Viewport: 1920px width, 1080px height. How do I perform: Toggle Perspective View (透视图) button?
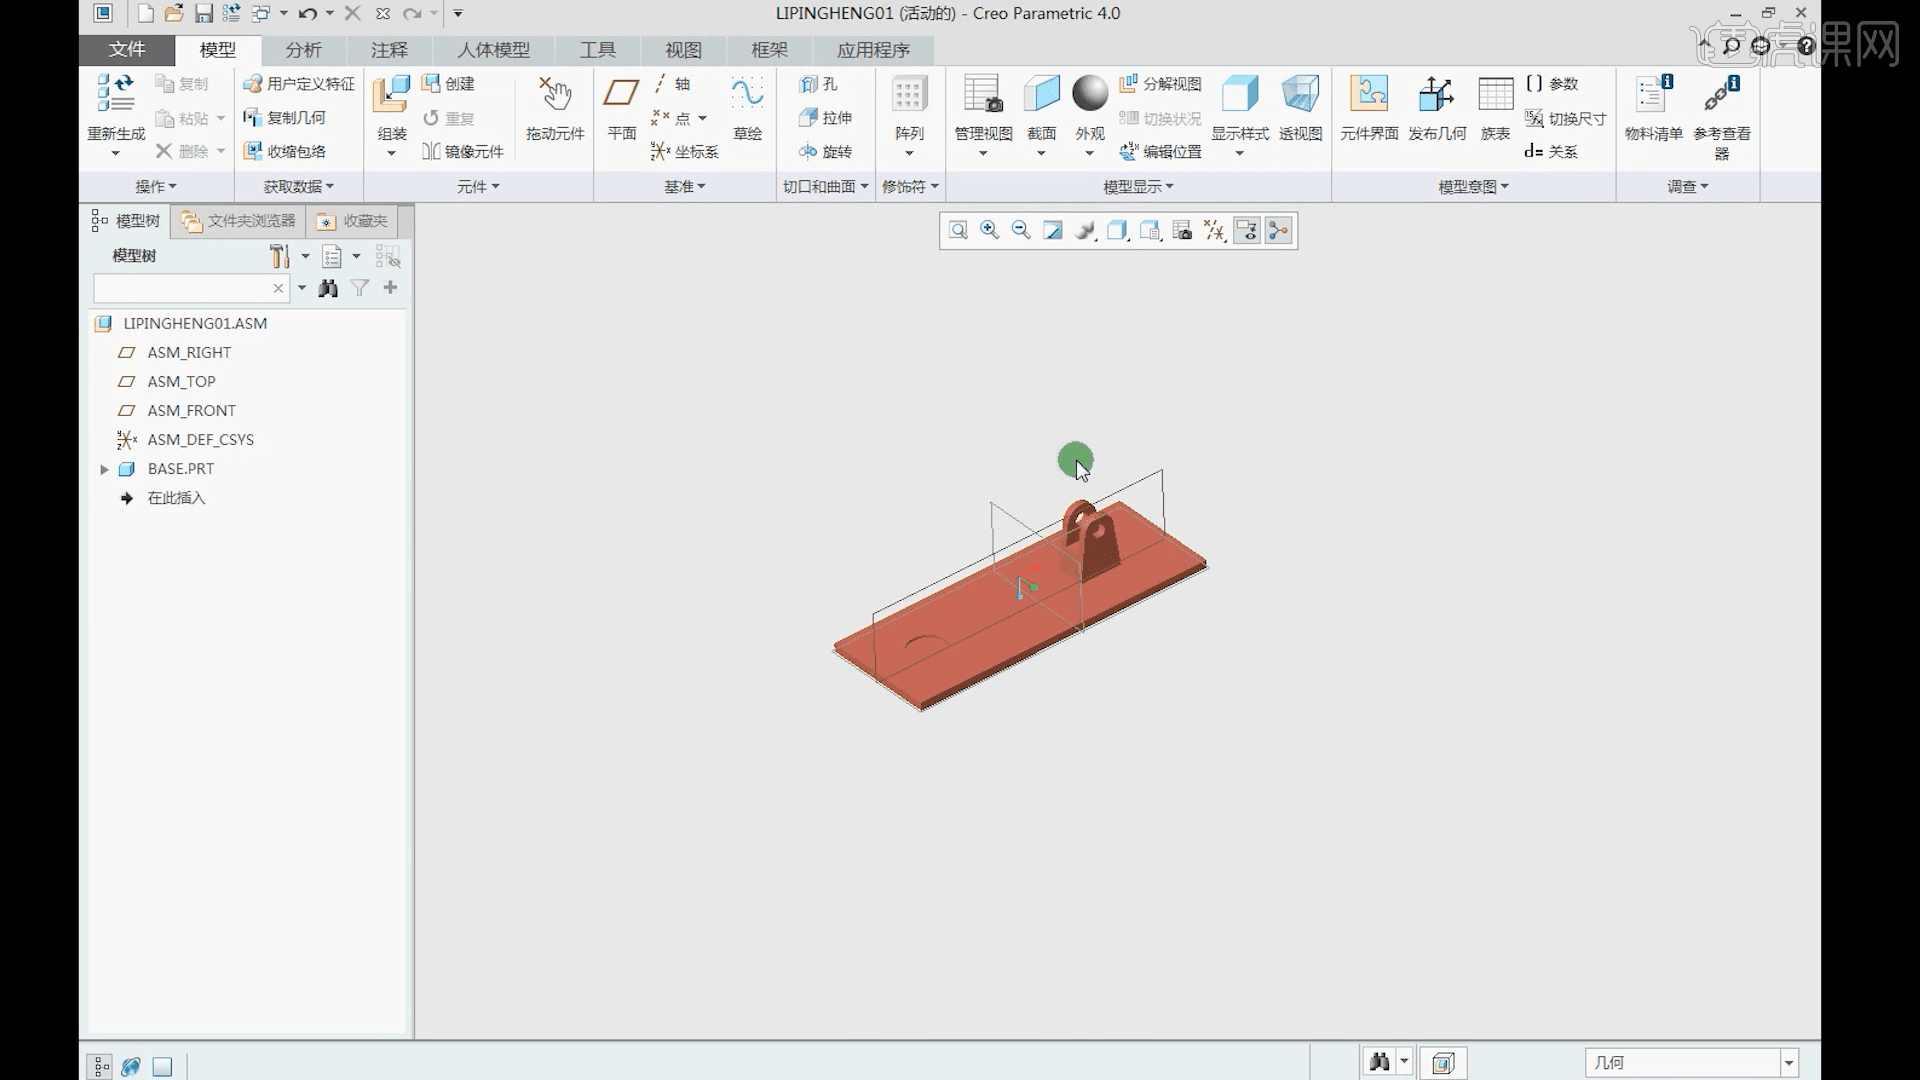(x=1300, y=96)
